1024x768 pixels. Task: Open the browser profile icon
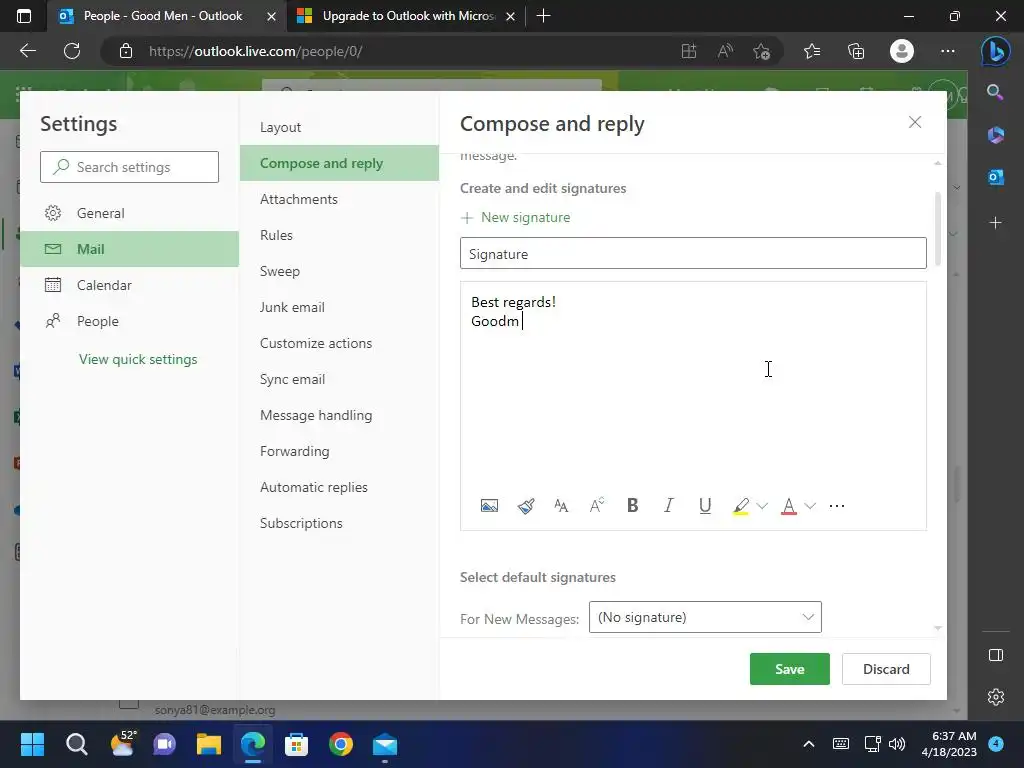click(902, 51)
